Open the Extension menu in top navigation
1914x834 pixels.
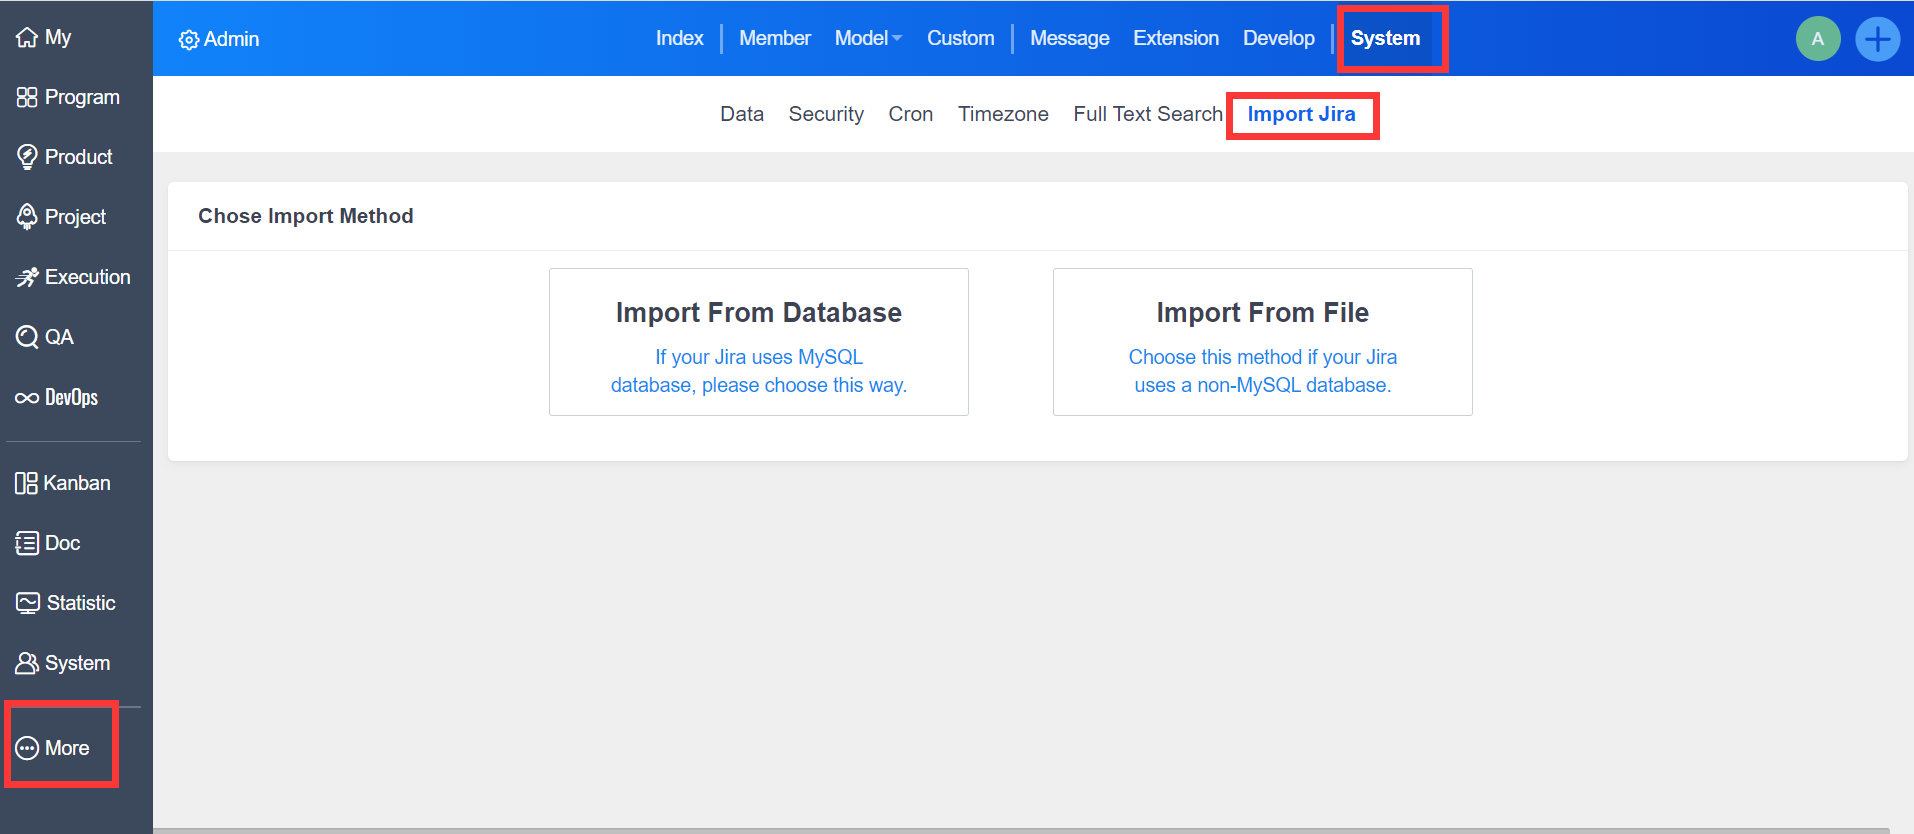(x=1175, y=38)
